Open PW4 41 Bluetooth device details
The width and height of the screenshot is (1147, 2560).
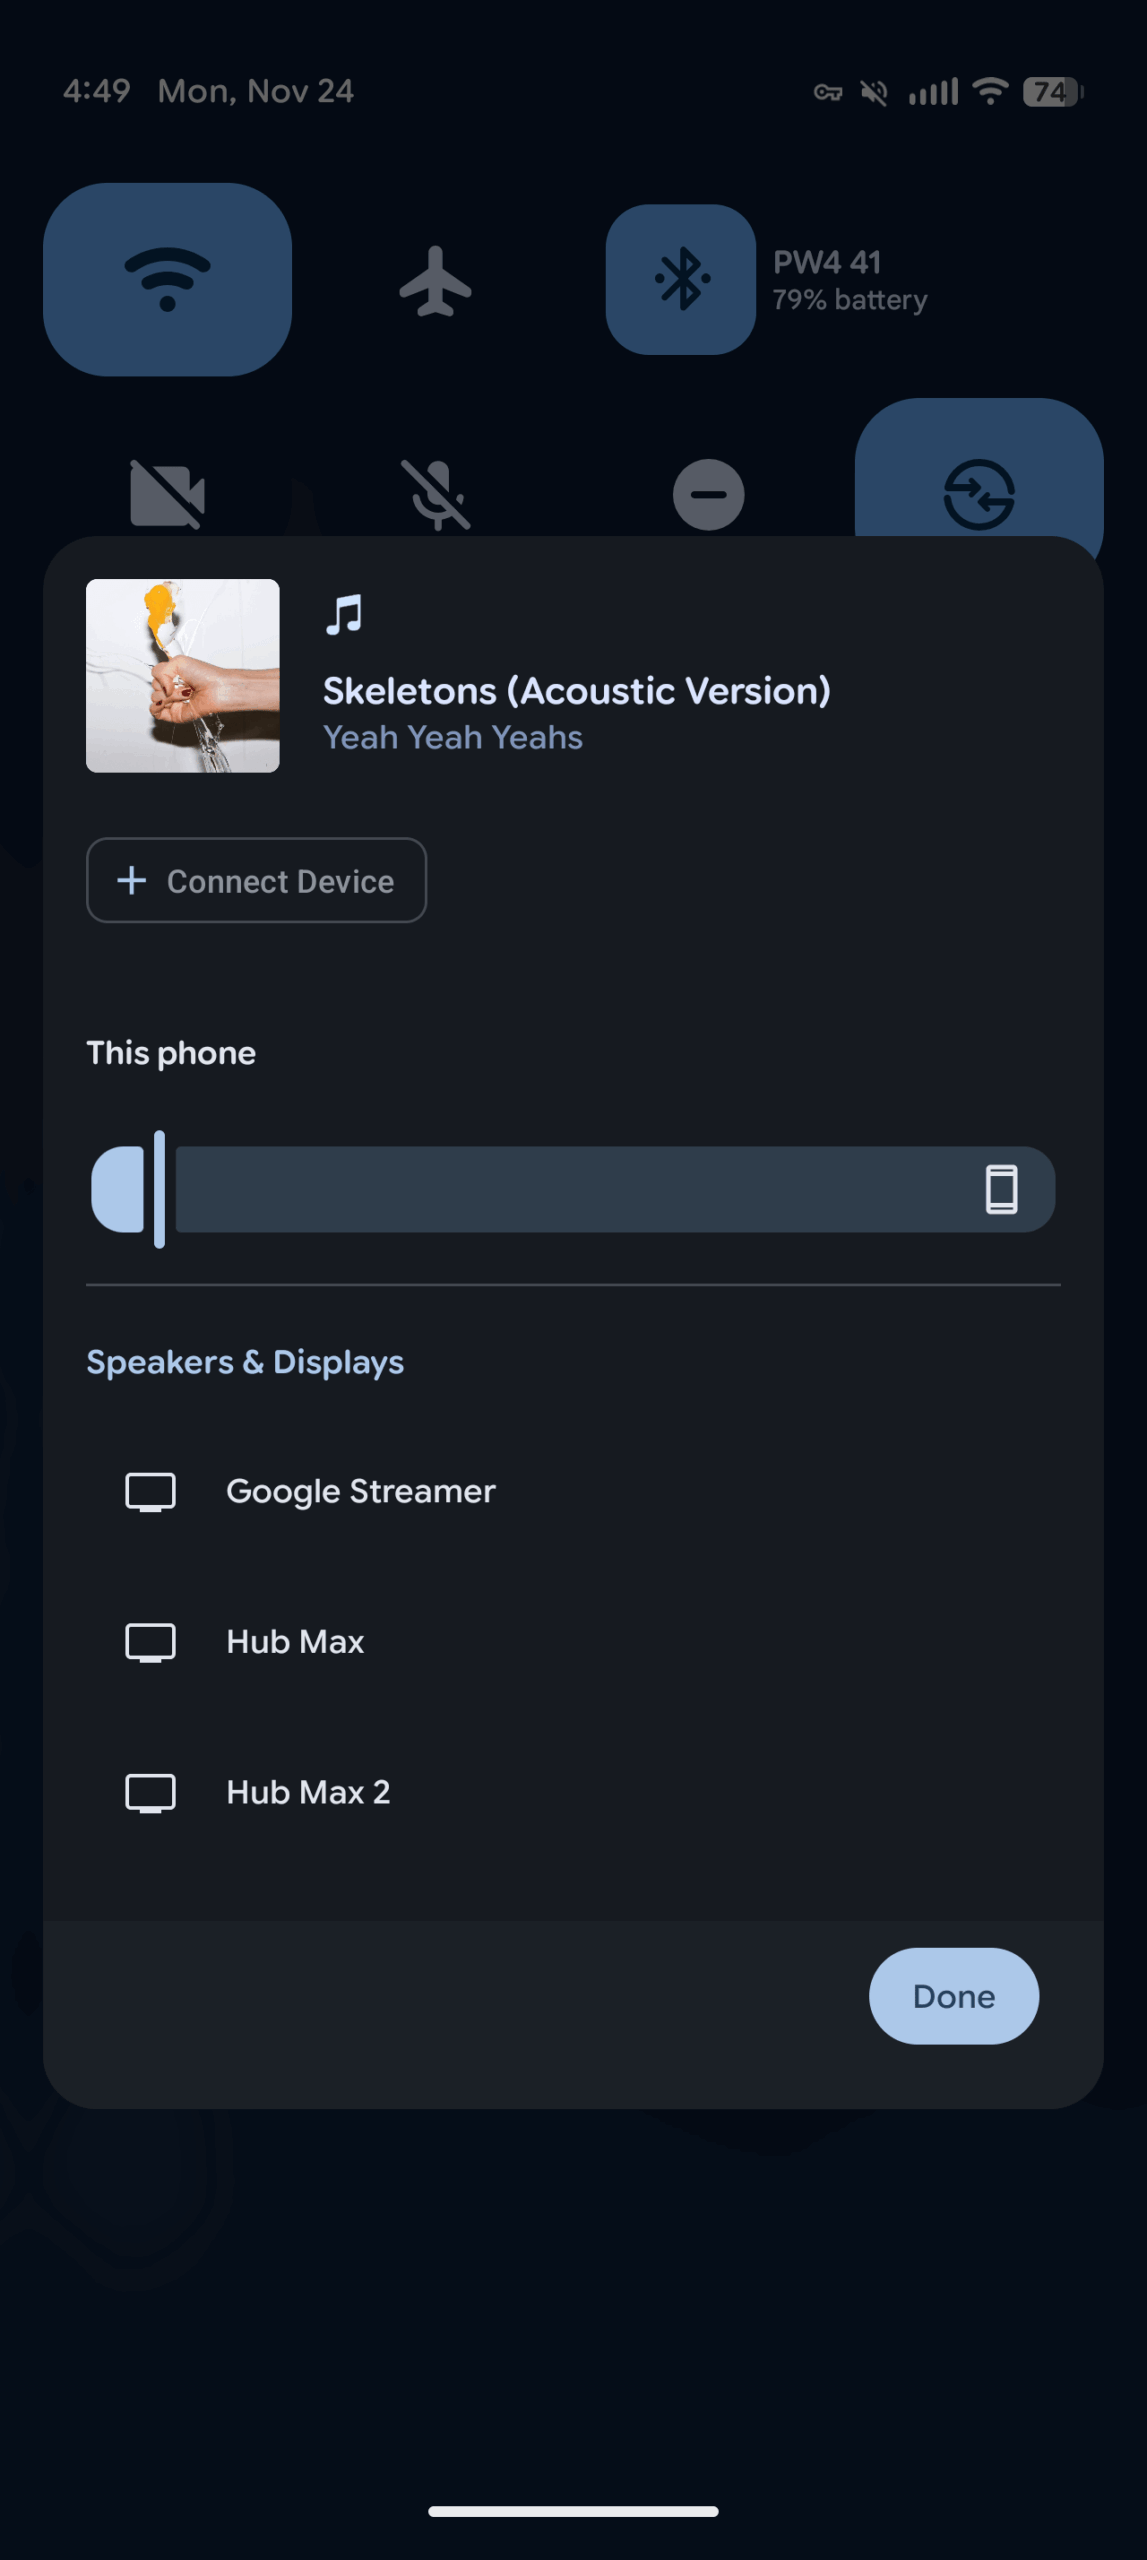(850, 280)
